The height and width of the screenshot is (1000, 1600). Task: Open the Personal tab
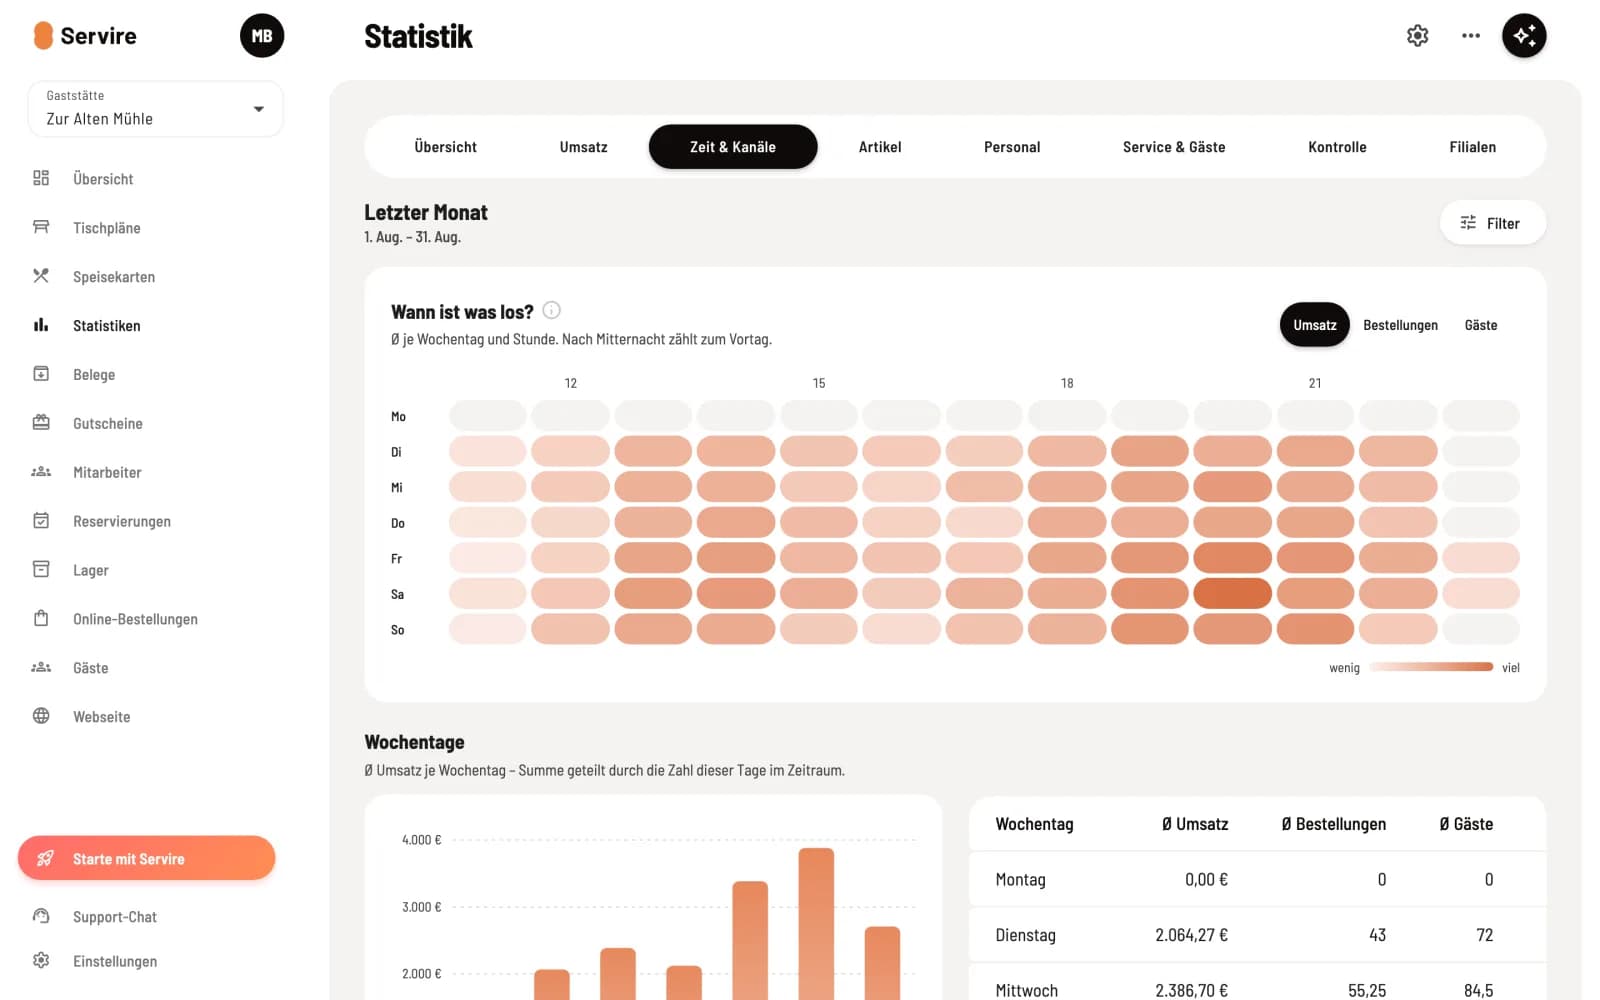[x=1012, y=147]
